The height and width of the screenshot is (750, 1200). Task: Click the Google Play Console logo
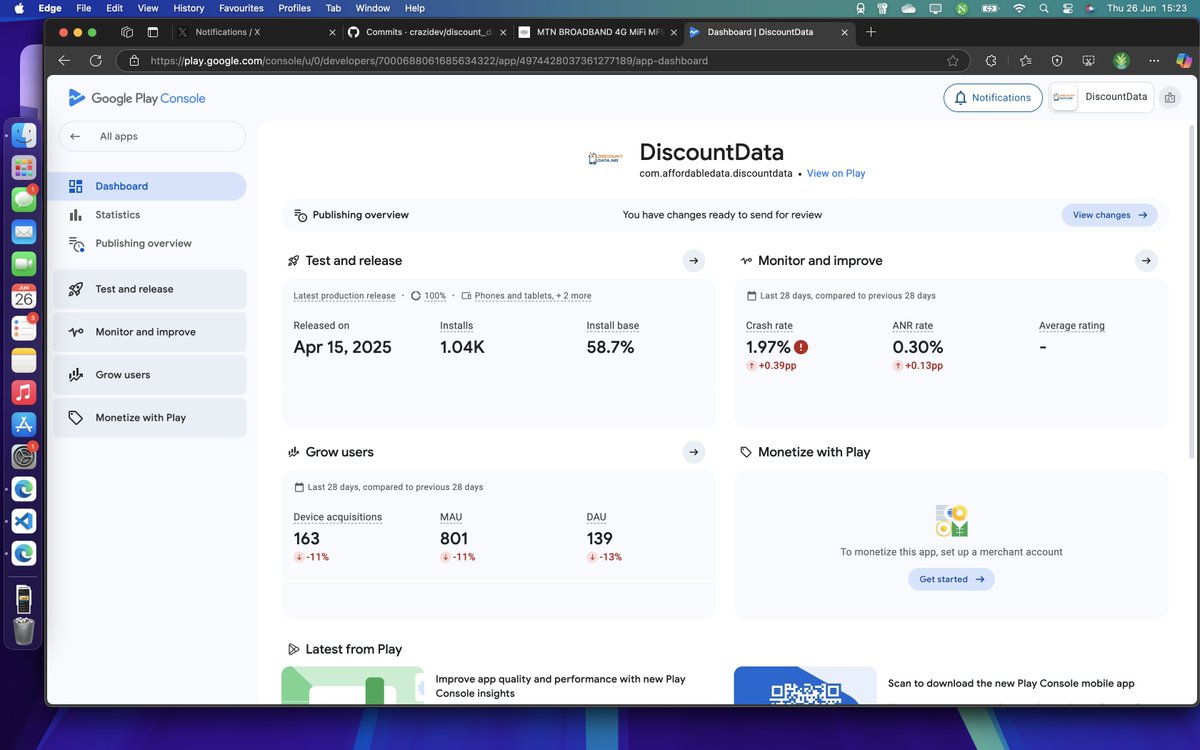pos(137,98)
